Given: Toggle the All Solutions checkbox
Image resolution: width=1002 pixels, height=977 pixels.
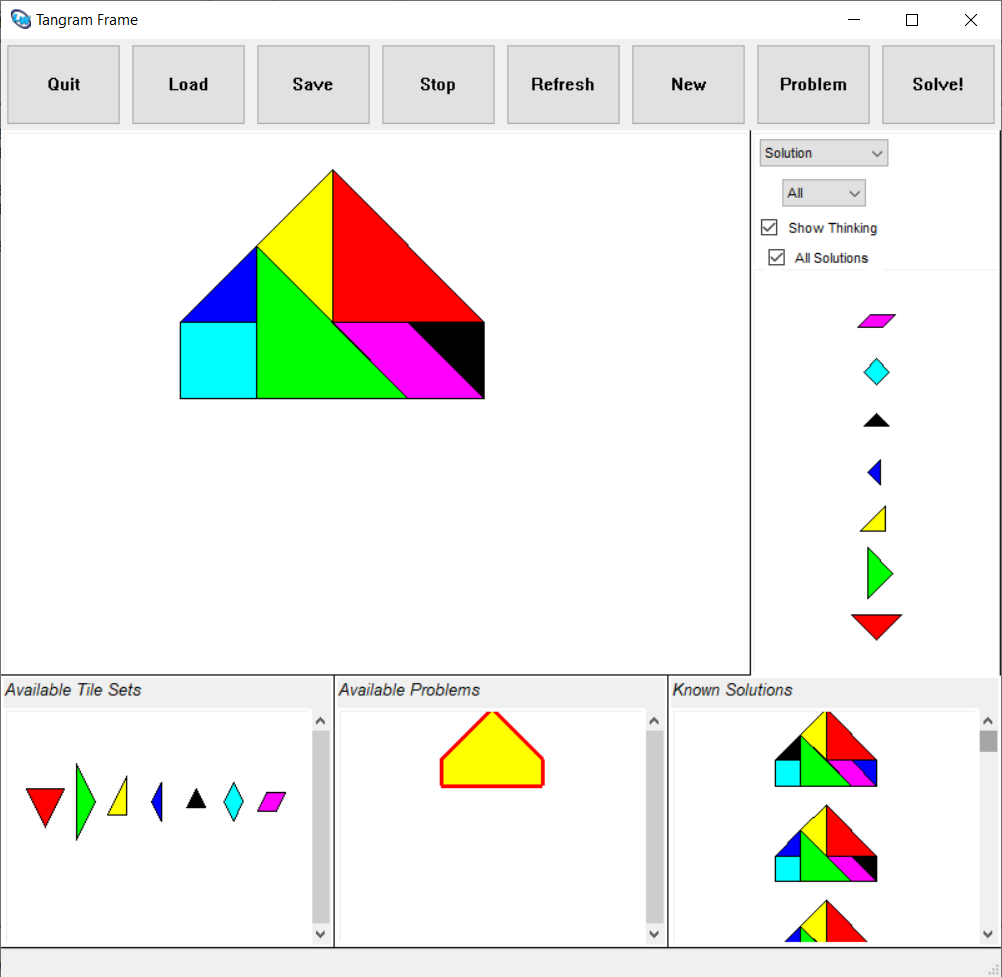Looking at the screenshot, I should pos(776,258).
